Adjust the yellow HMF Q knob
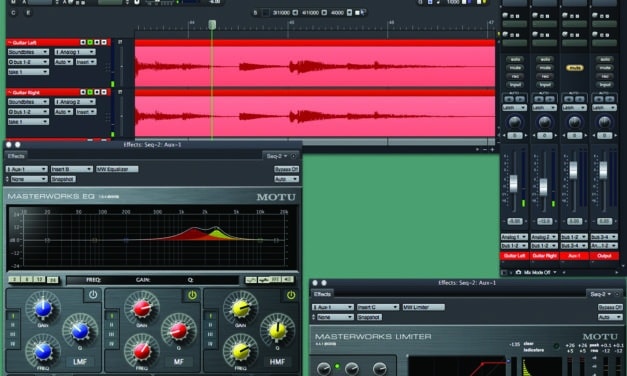The width and height of the screenshot is (627, 376). [277, 330]
